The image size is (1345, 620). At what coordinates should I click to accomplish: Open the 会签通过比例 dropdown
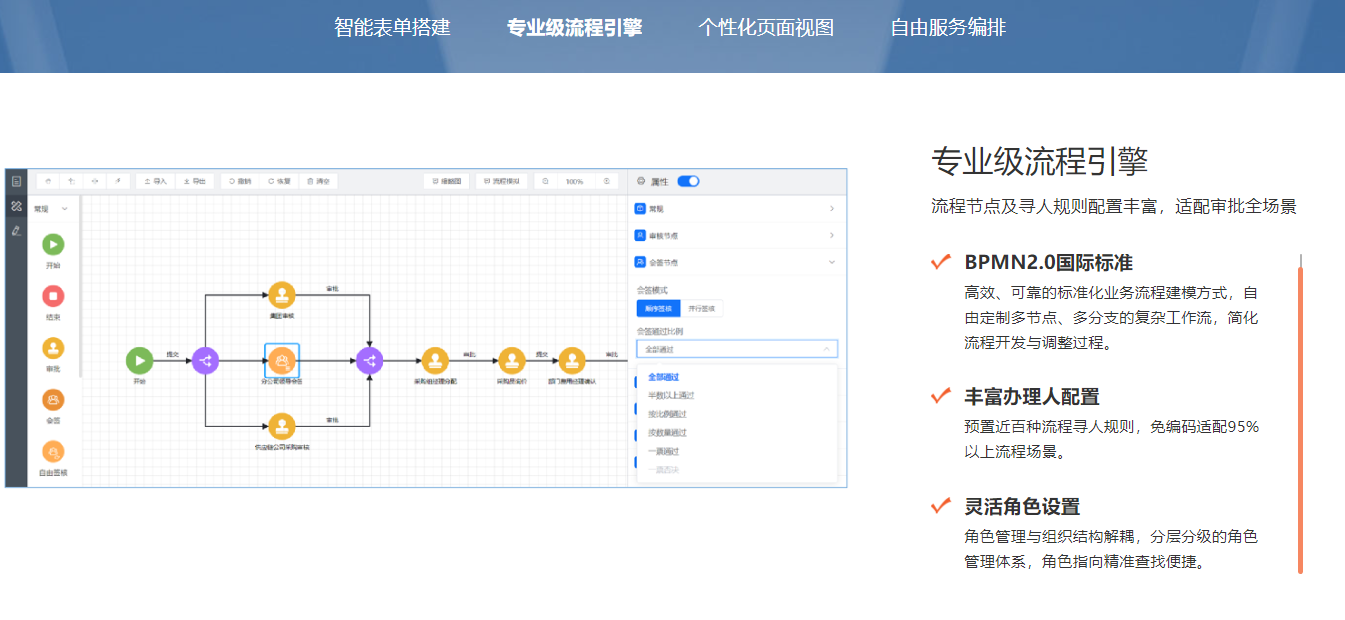736,349
